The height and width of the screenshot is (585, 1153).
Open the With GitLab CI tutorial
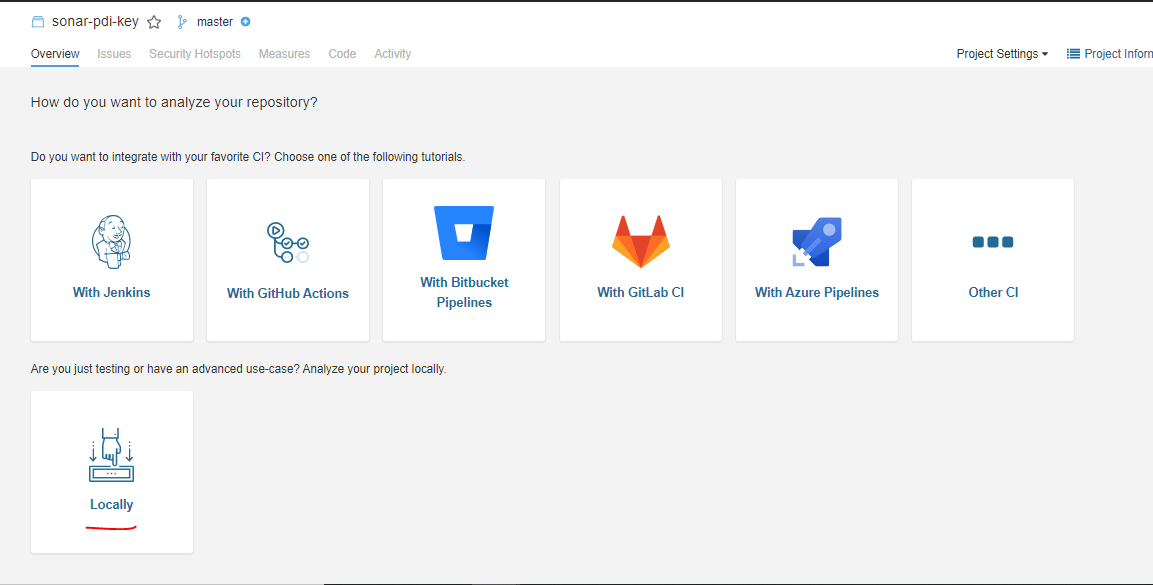pos(639,291)
